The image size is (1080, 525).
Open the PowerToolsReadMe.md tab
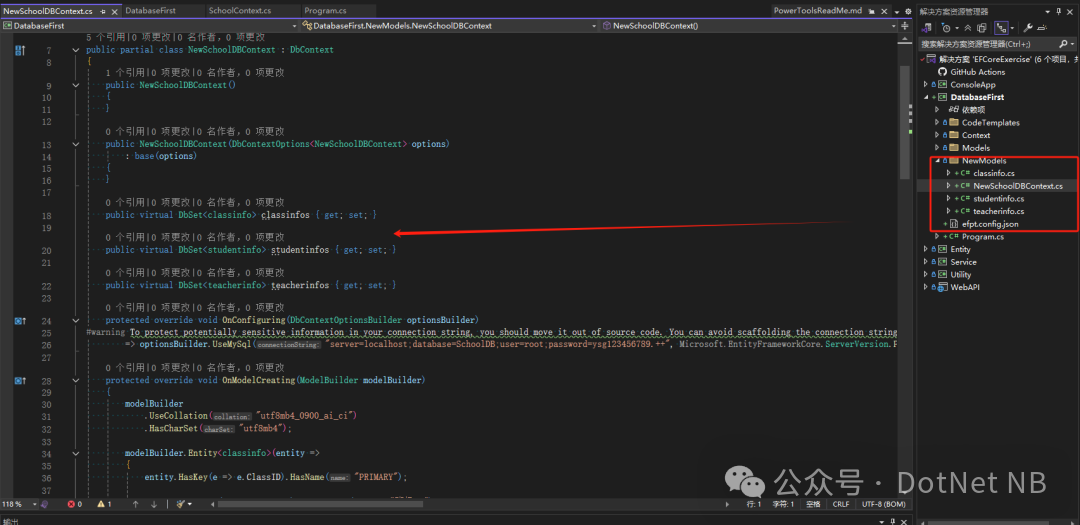[817, 11]
